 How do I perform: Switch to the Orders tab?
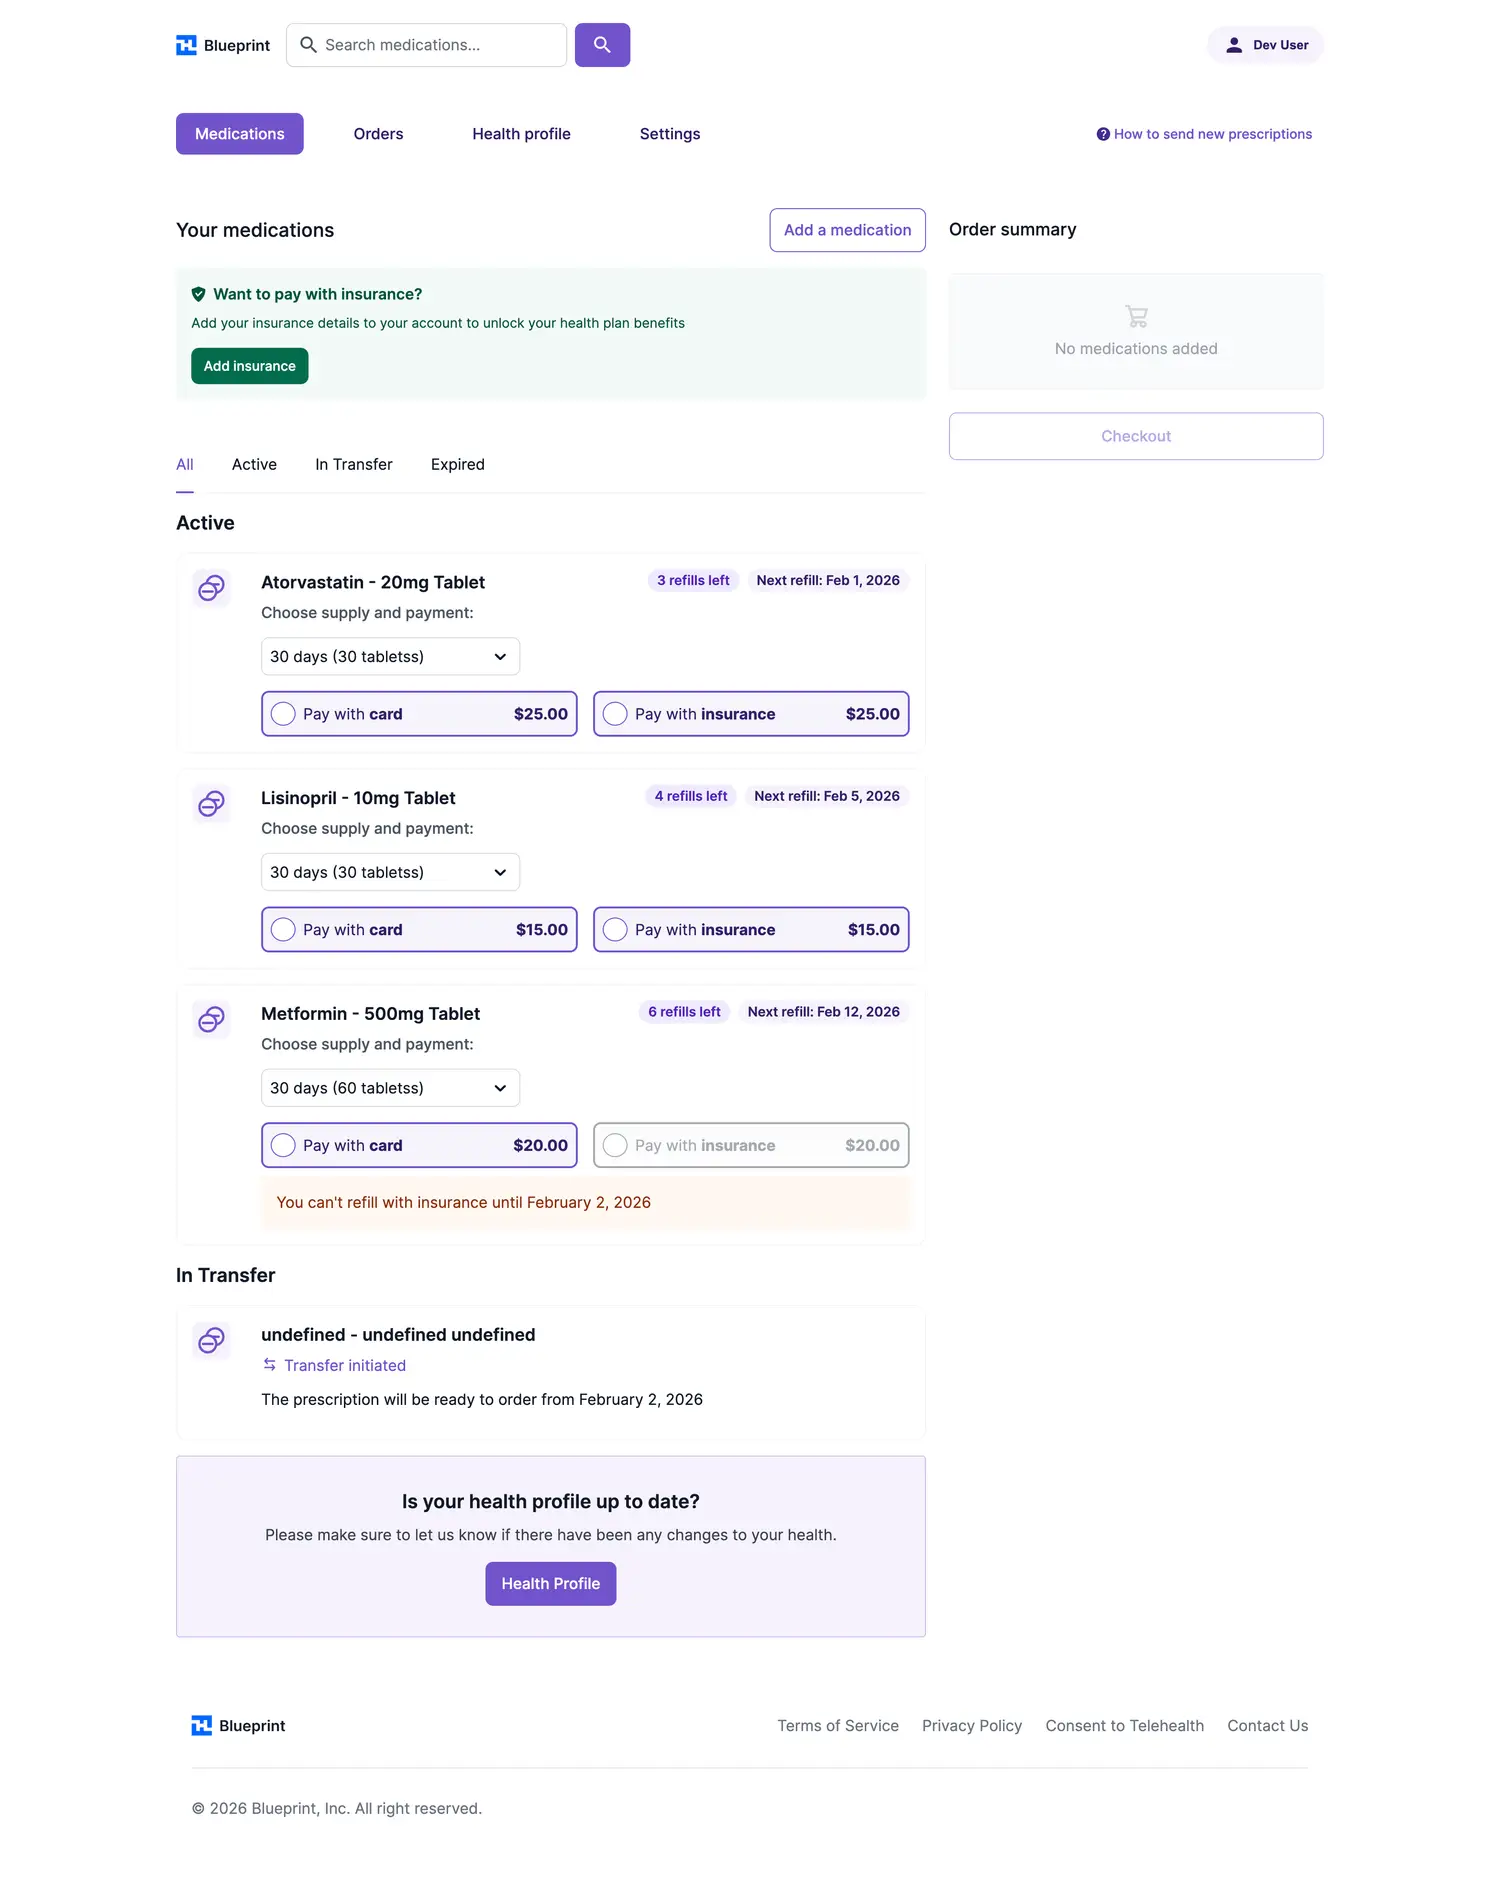click(x=378, y=134)
